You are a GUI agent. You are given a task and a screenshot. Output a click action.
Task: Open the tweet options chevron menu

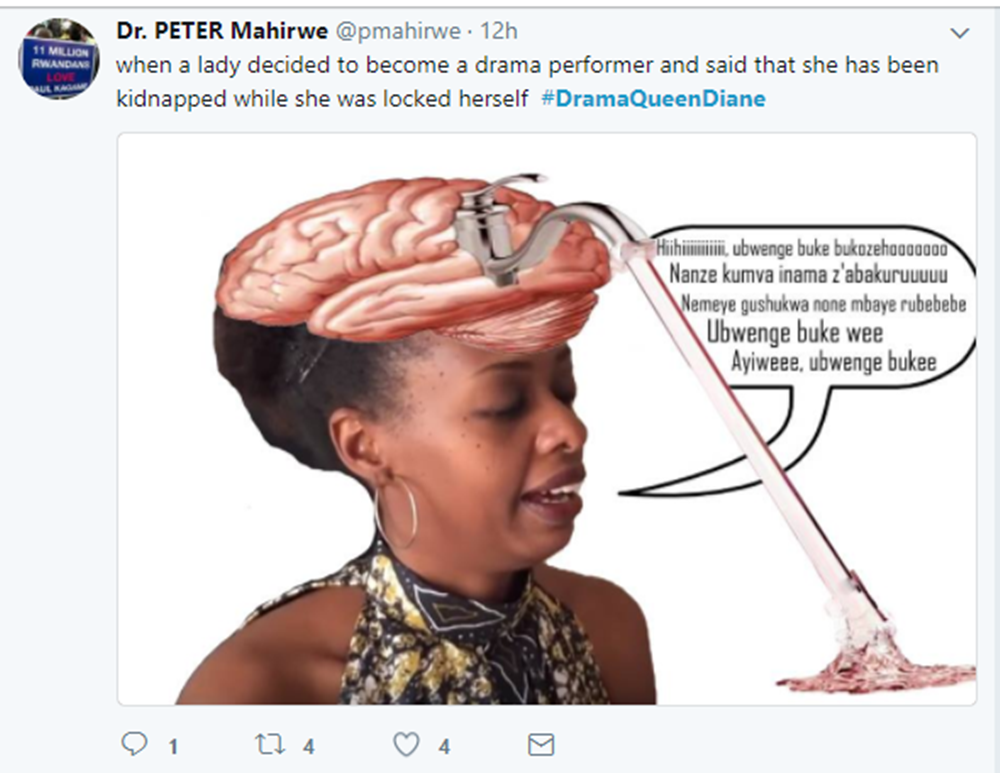click(959, 33)
